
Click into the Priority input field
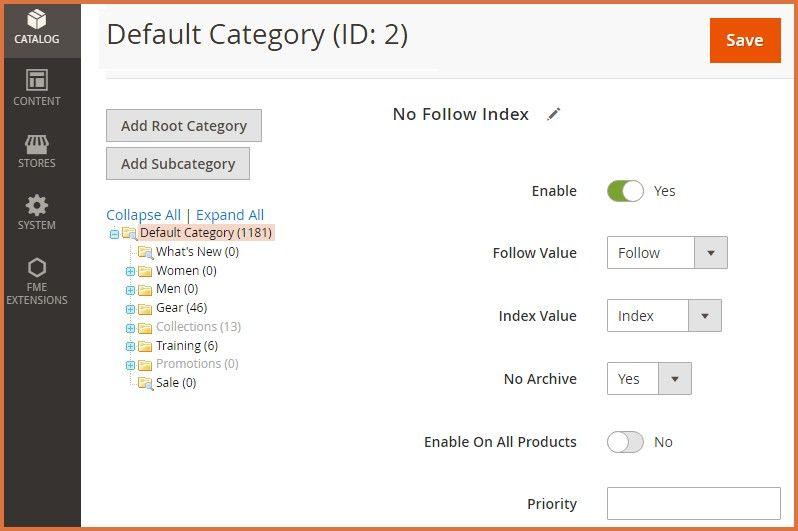(693, 504)
